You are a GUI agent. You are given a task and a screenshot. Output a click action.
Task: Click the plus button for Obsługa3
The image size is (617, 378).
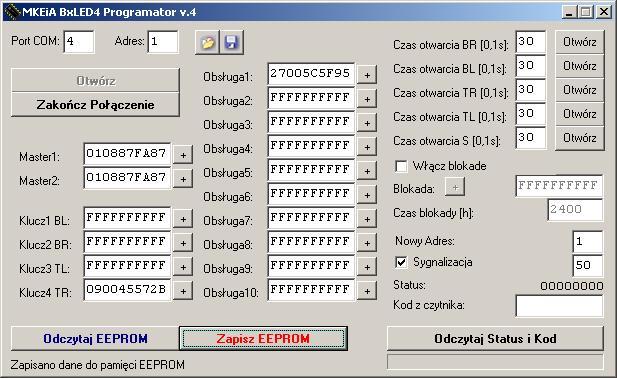pos(367,123)
